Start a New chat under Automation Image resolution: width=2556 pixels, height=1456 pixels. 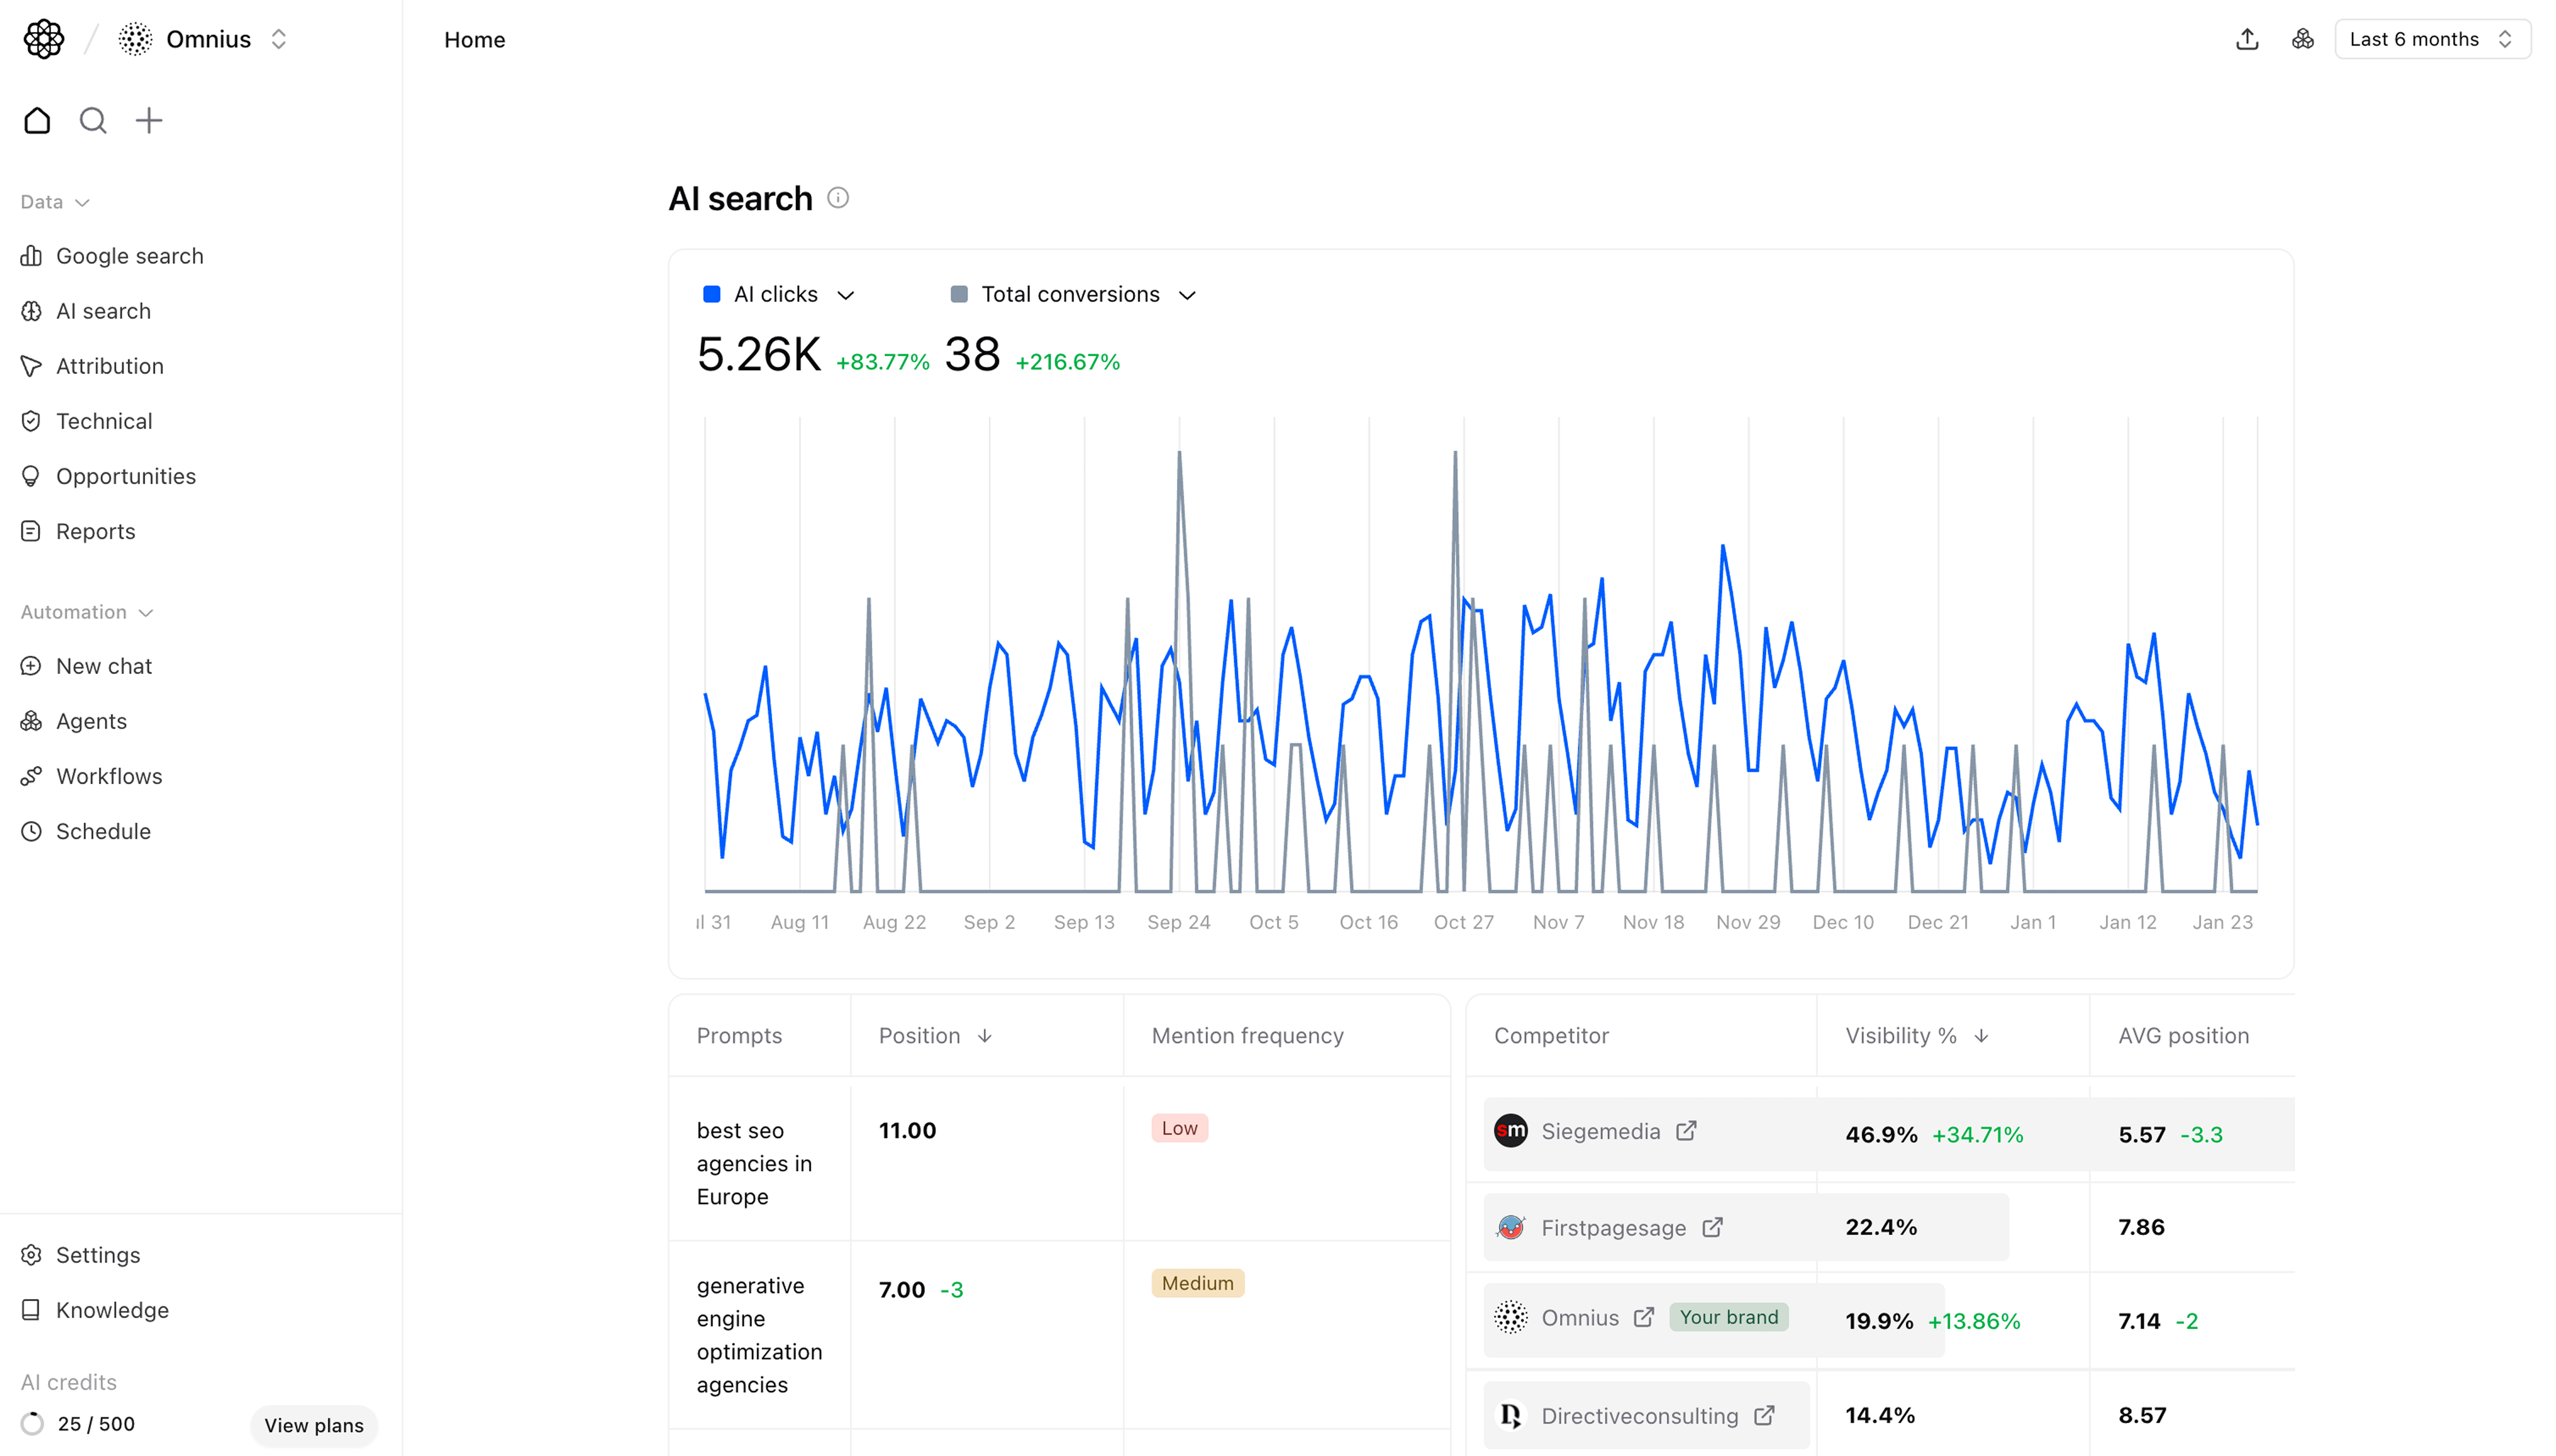[104, 665]
